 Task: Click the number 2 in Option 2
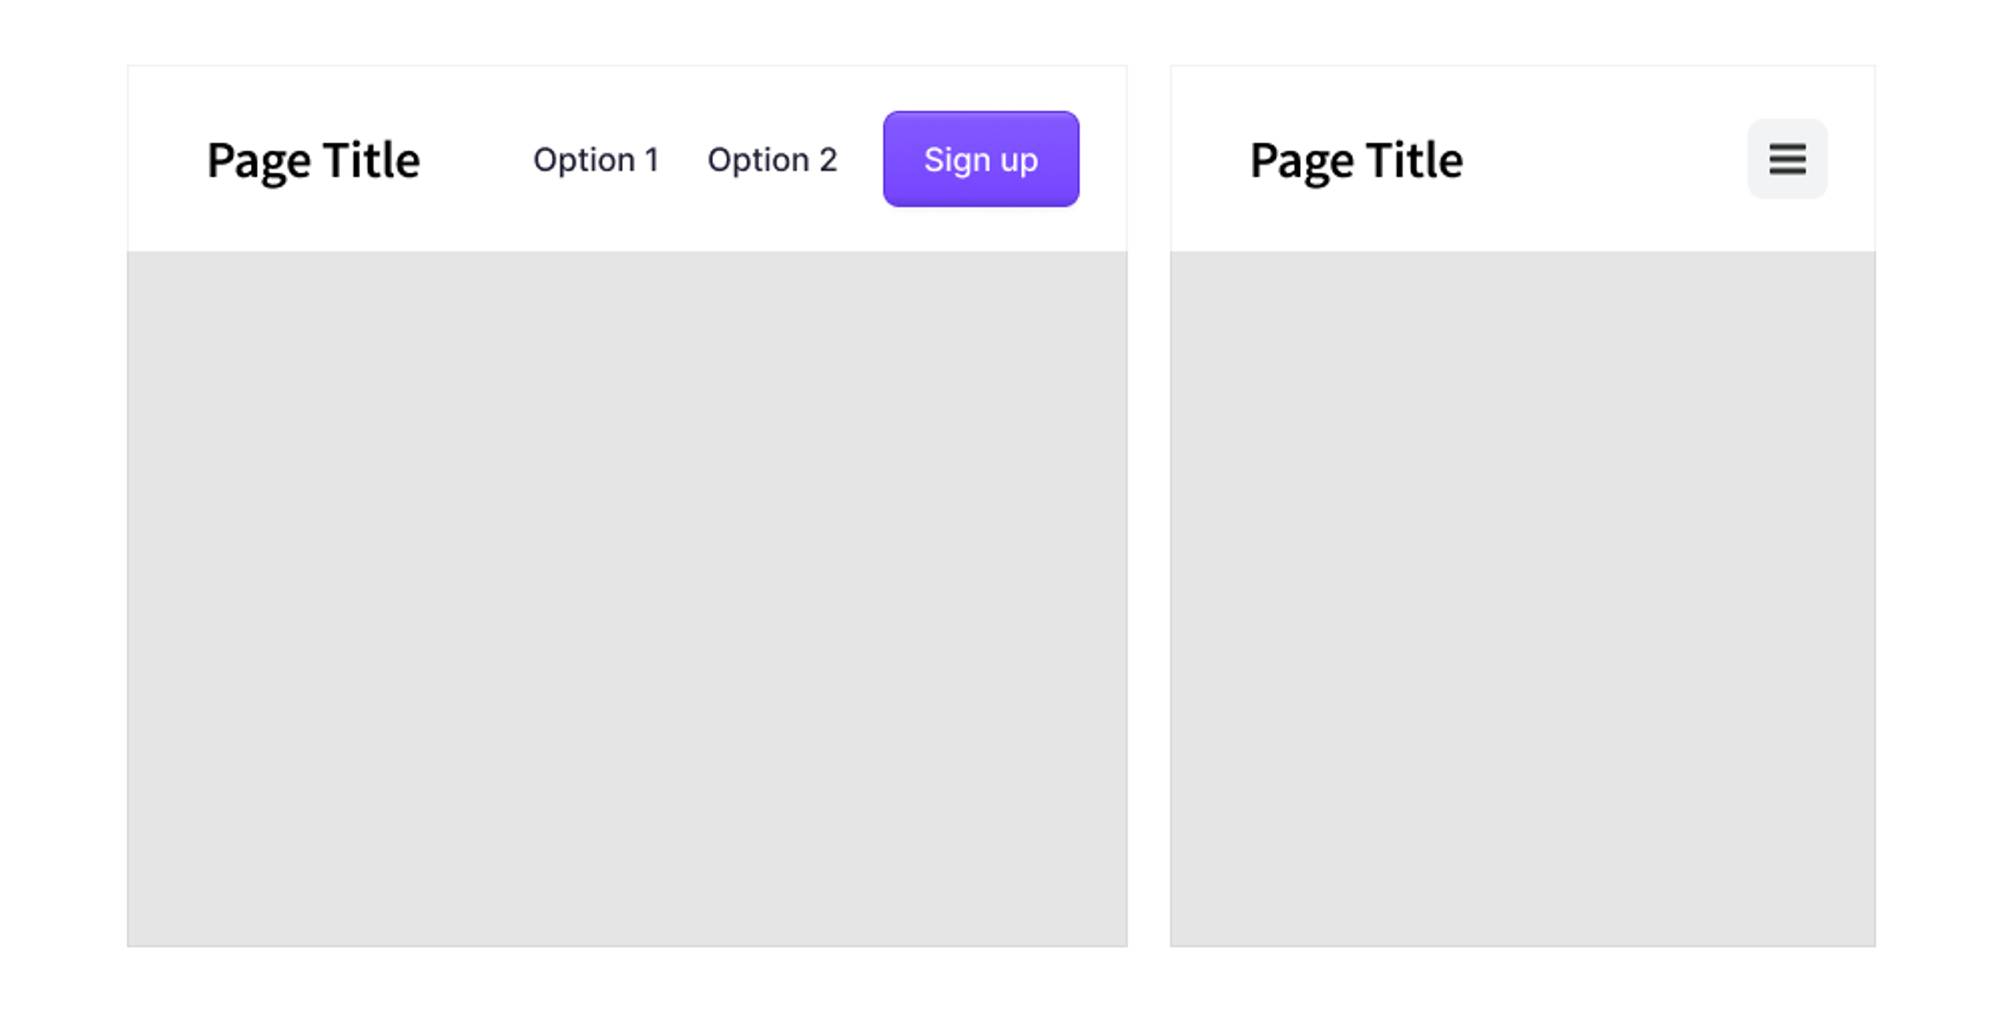coord(828,160)
